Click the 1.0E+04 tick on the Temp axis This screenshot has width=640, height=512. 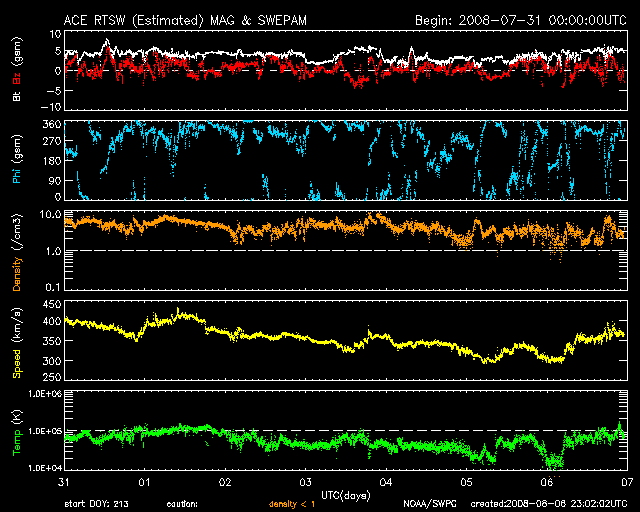pos(45,467)
